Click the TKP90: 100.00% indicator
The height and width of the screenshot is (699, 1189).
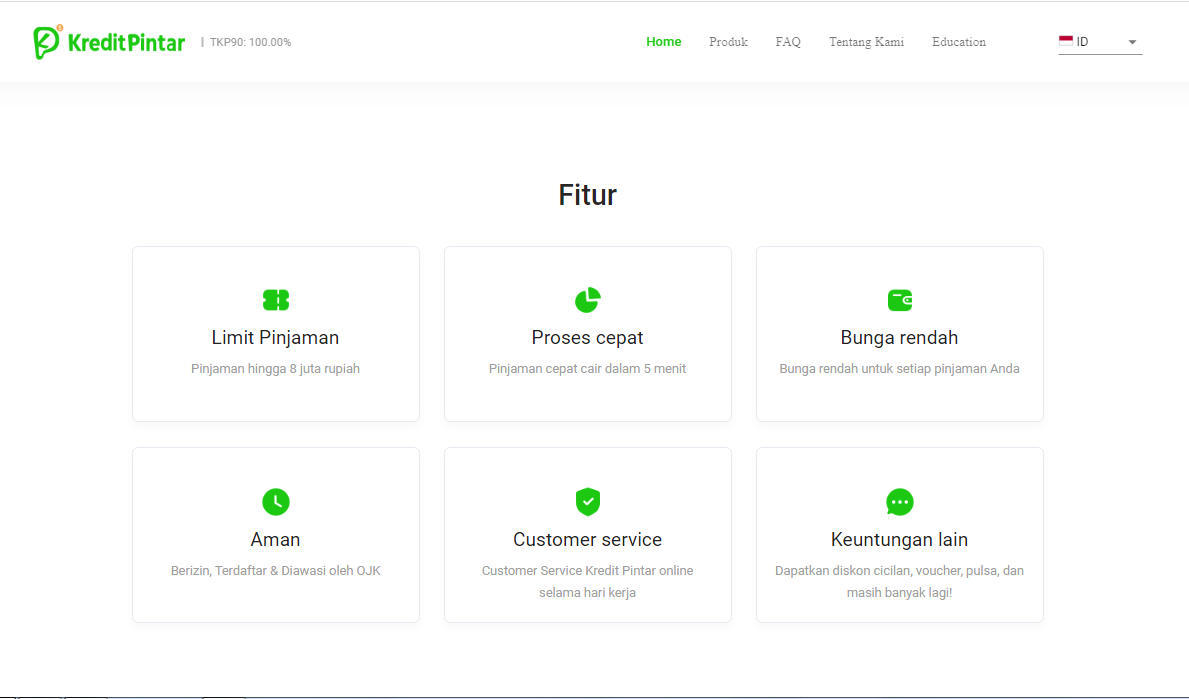click(250, 42)
